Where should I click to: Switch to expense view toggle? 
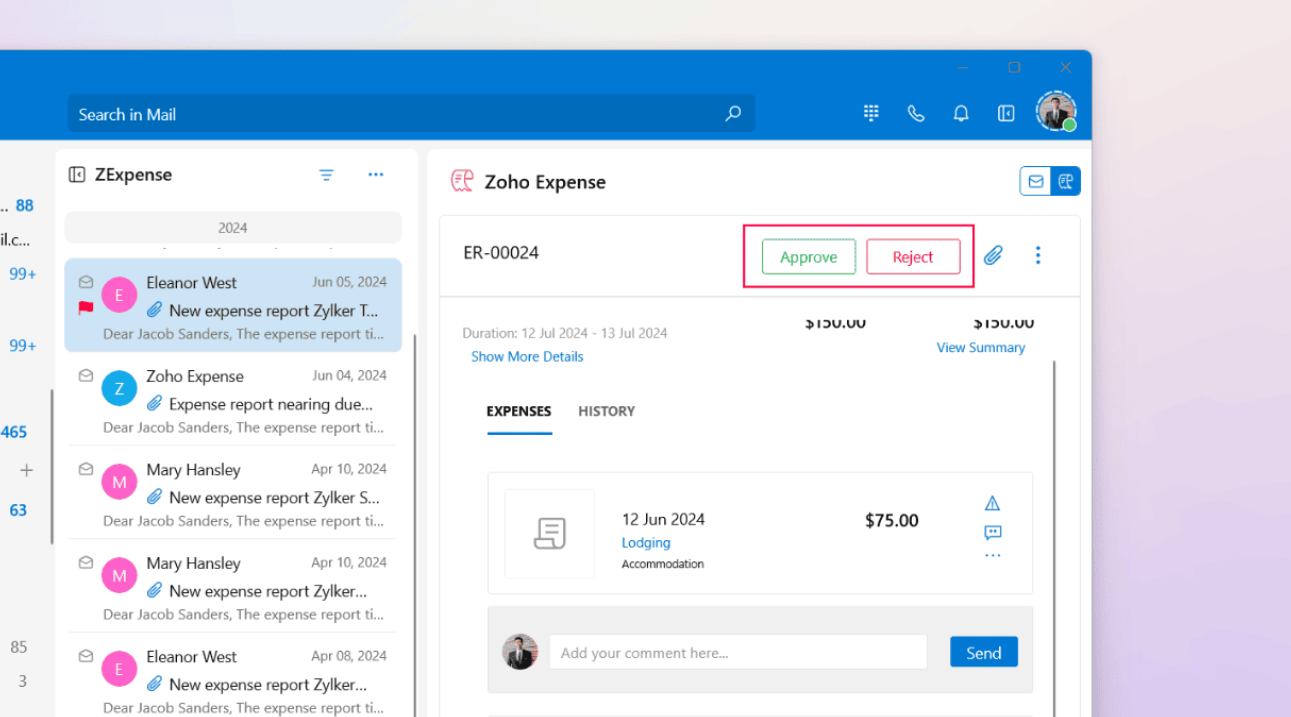[x=1066, y=181]
